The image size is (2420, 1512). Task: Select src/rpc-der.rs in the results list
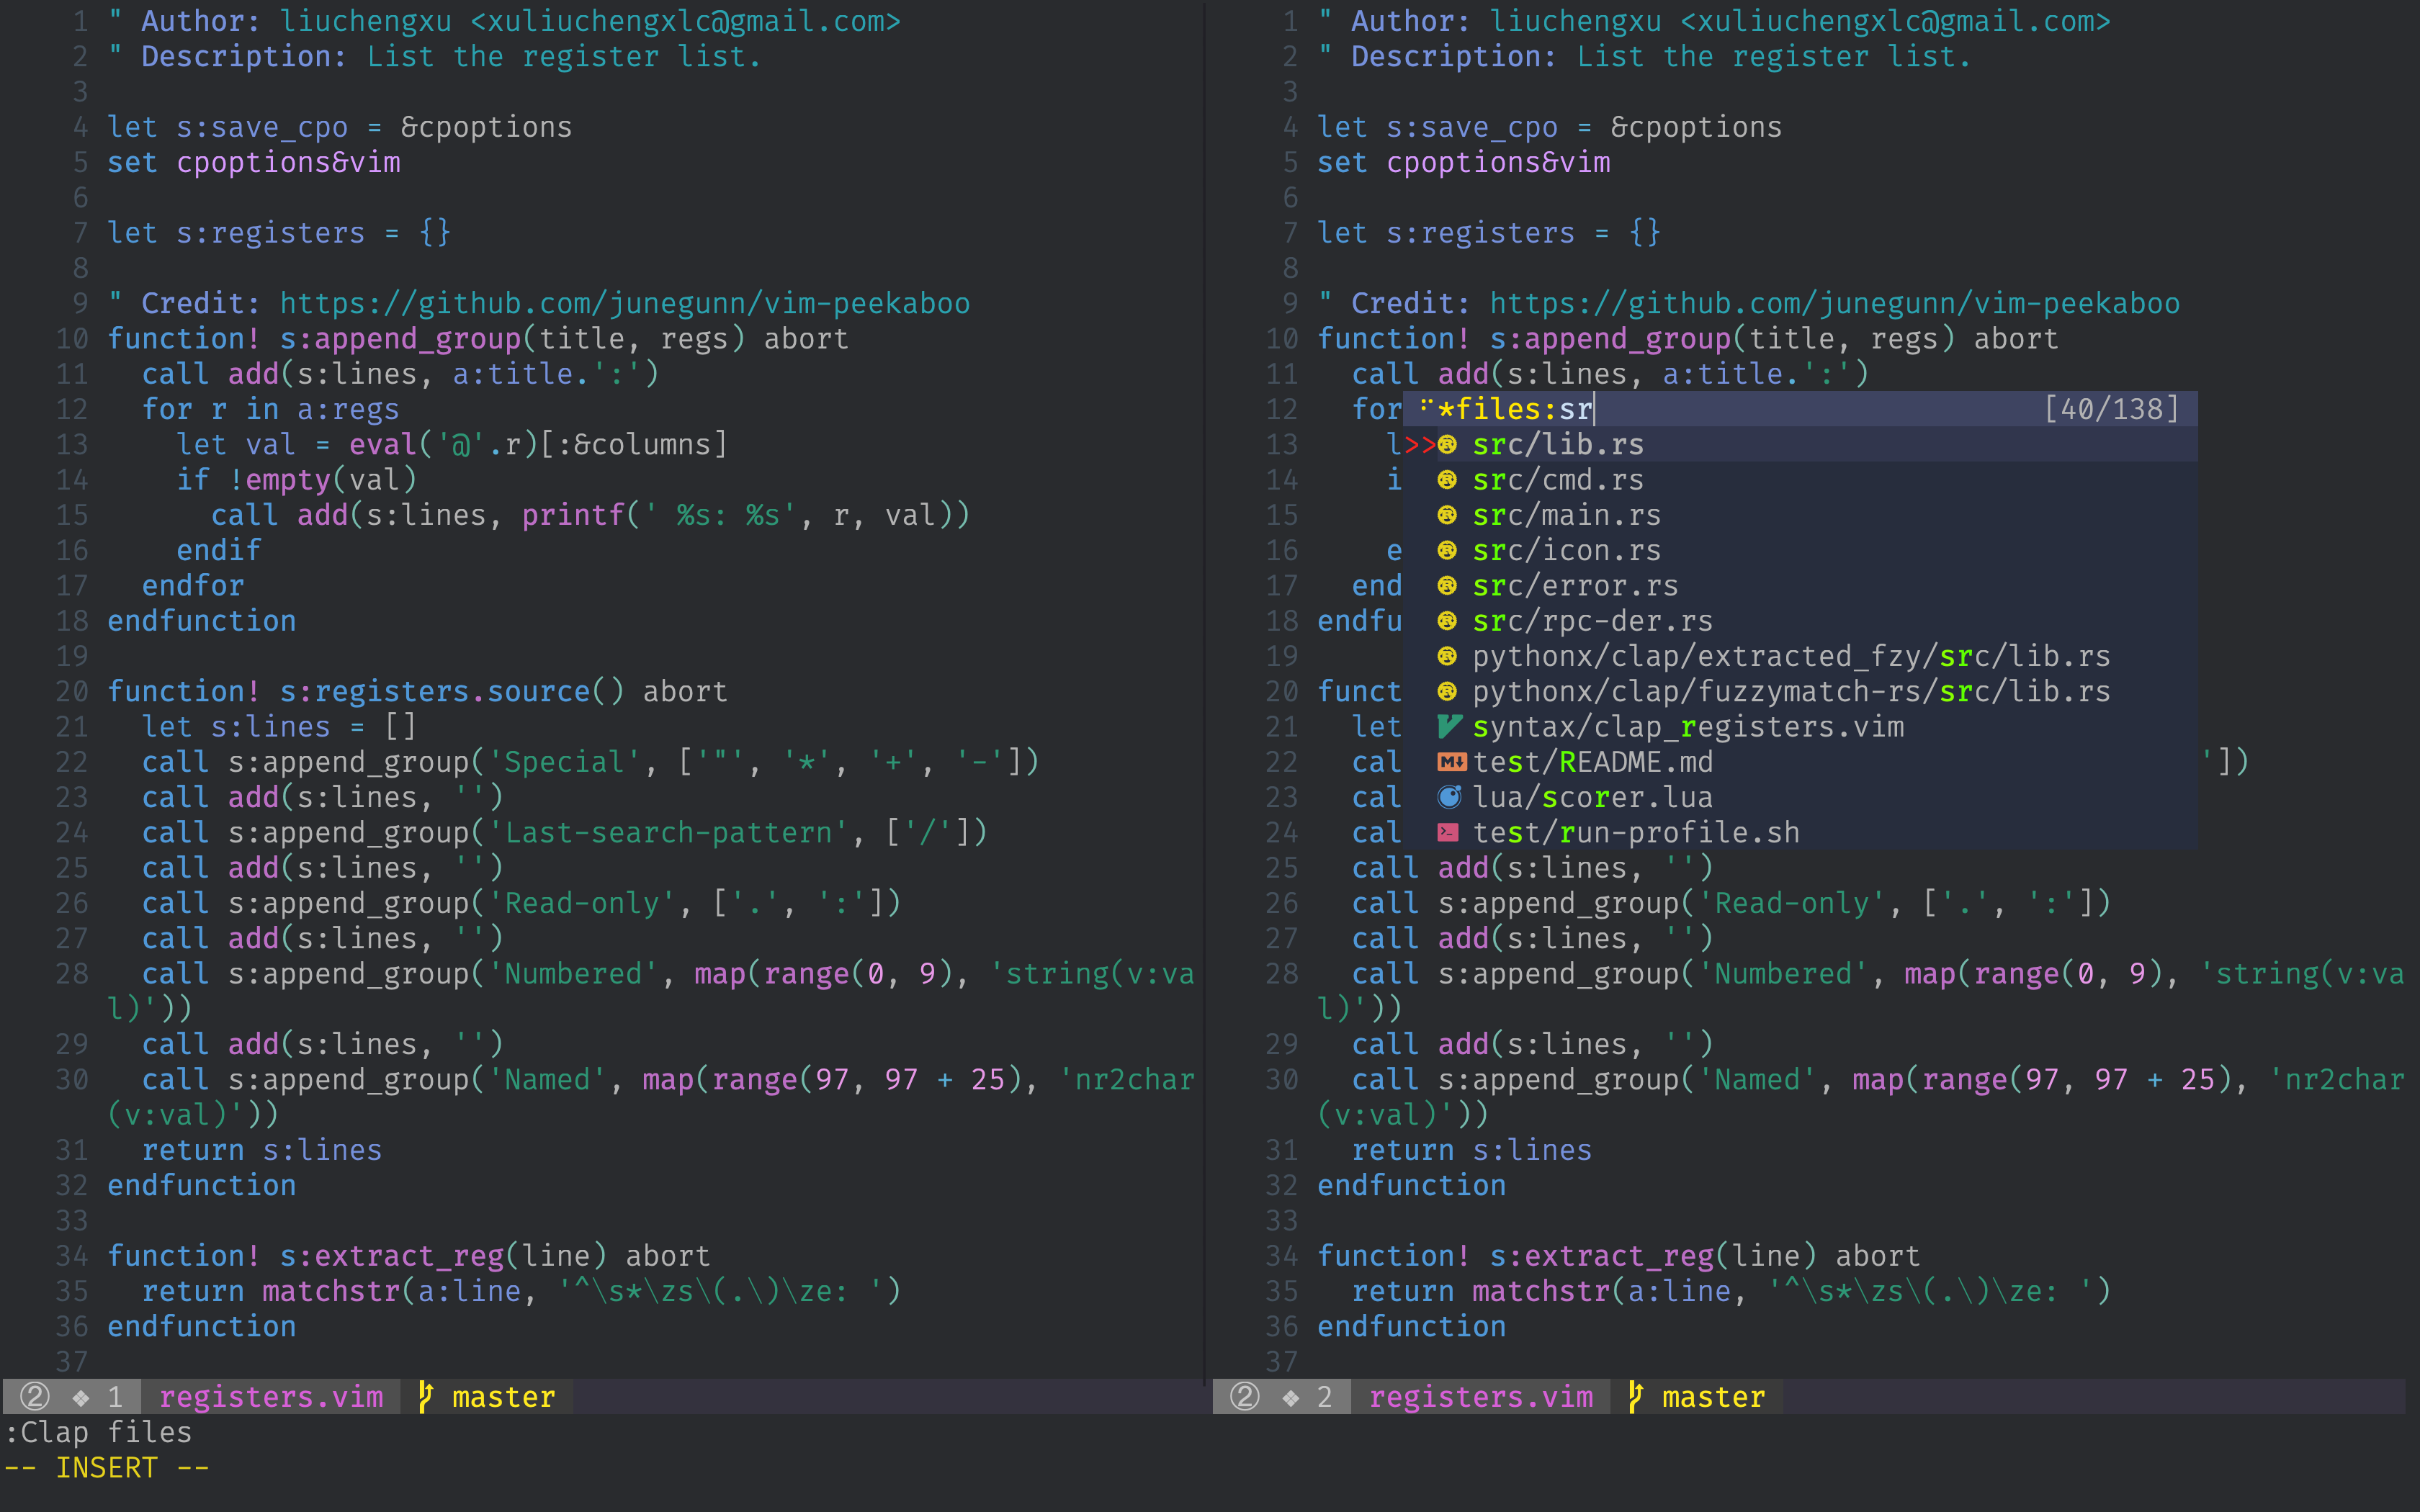click(x=1800, y=621)
